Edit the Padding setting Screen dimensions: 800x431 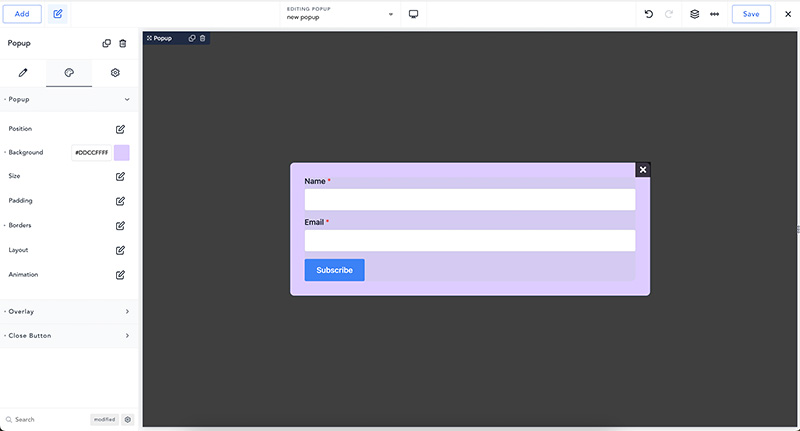point(120,201)
